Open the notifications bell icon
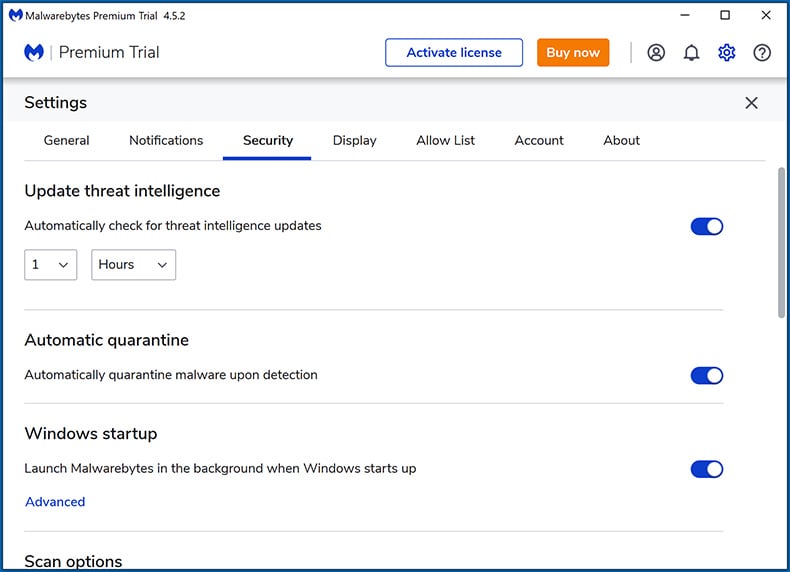Screen dimensions: 790x572 691,52
